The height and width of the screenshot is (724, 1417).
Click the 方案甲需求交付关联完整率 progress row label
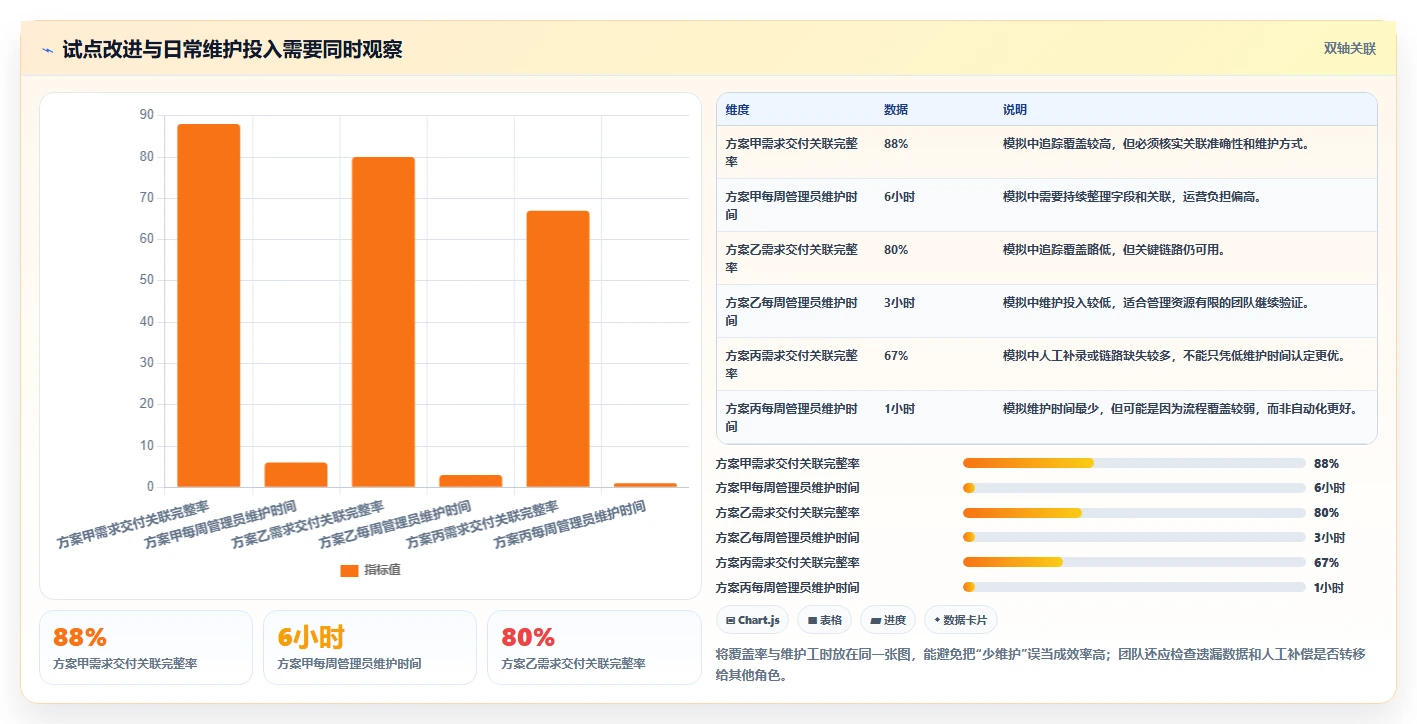(x=788, y=463)
